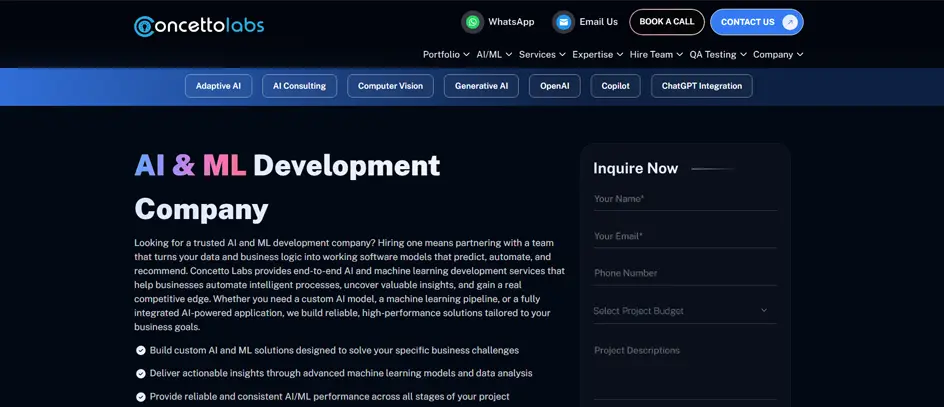Click the Book a Call button
Image resolution: width=944 pixels, height=407 pixels.
point(667,22)
